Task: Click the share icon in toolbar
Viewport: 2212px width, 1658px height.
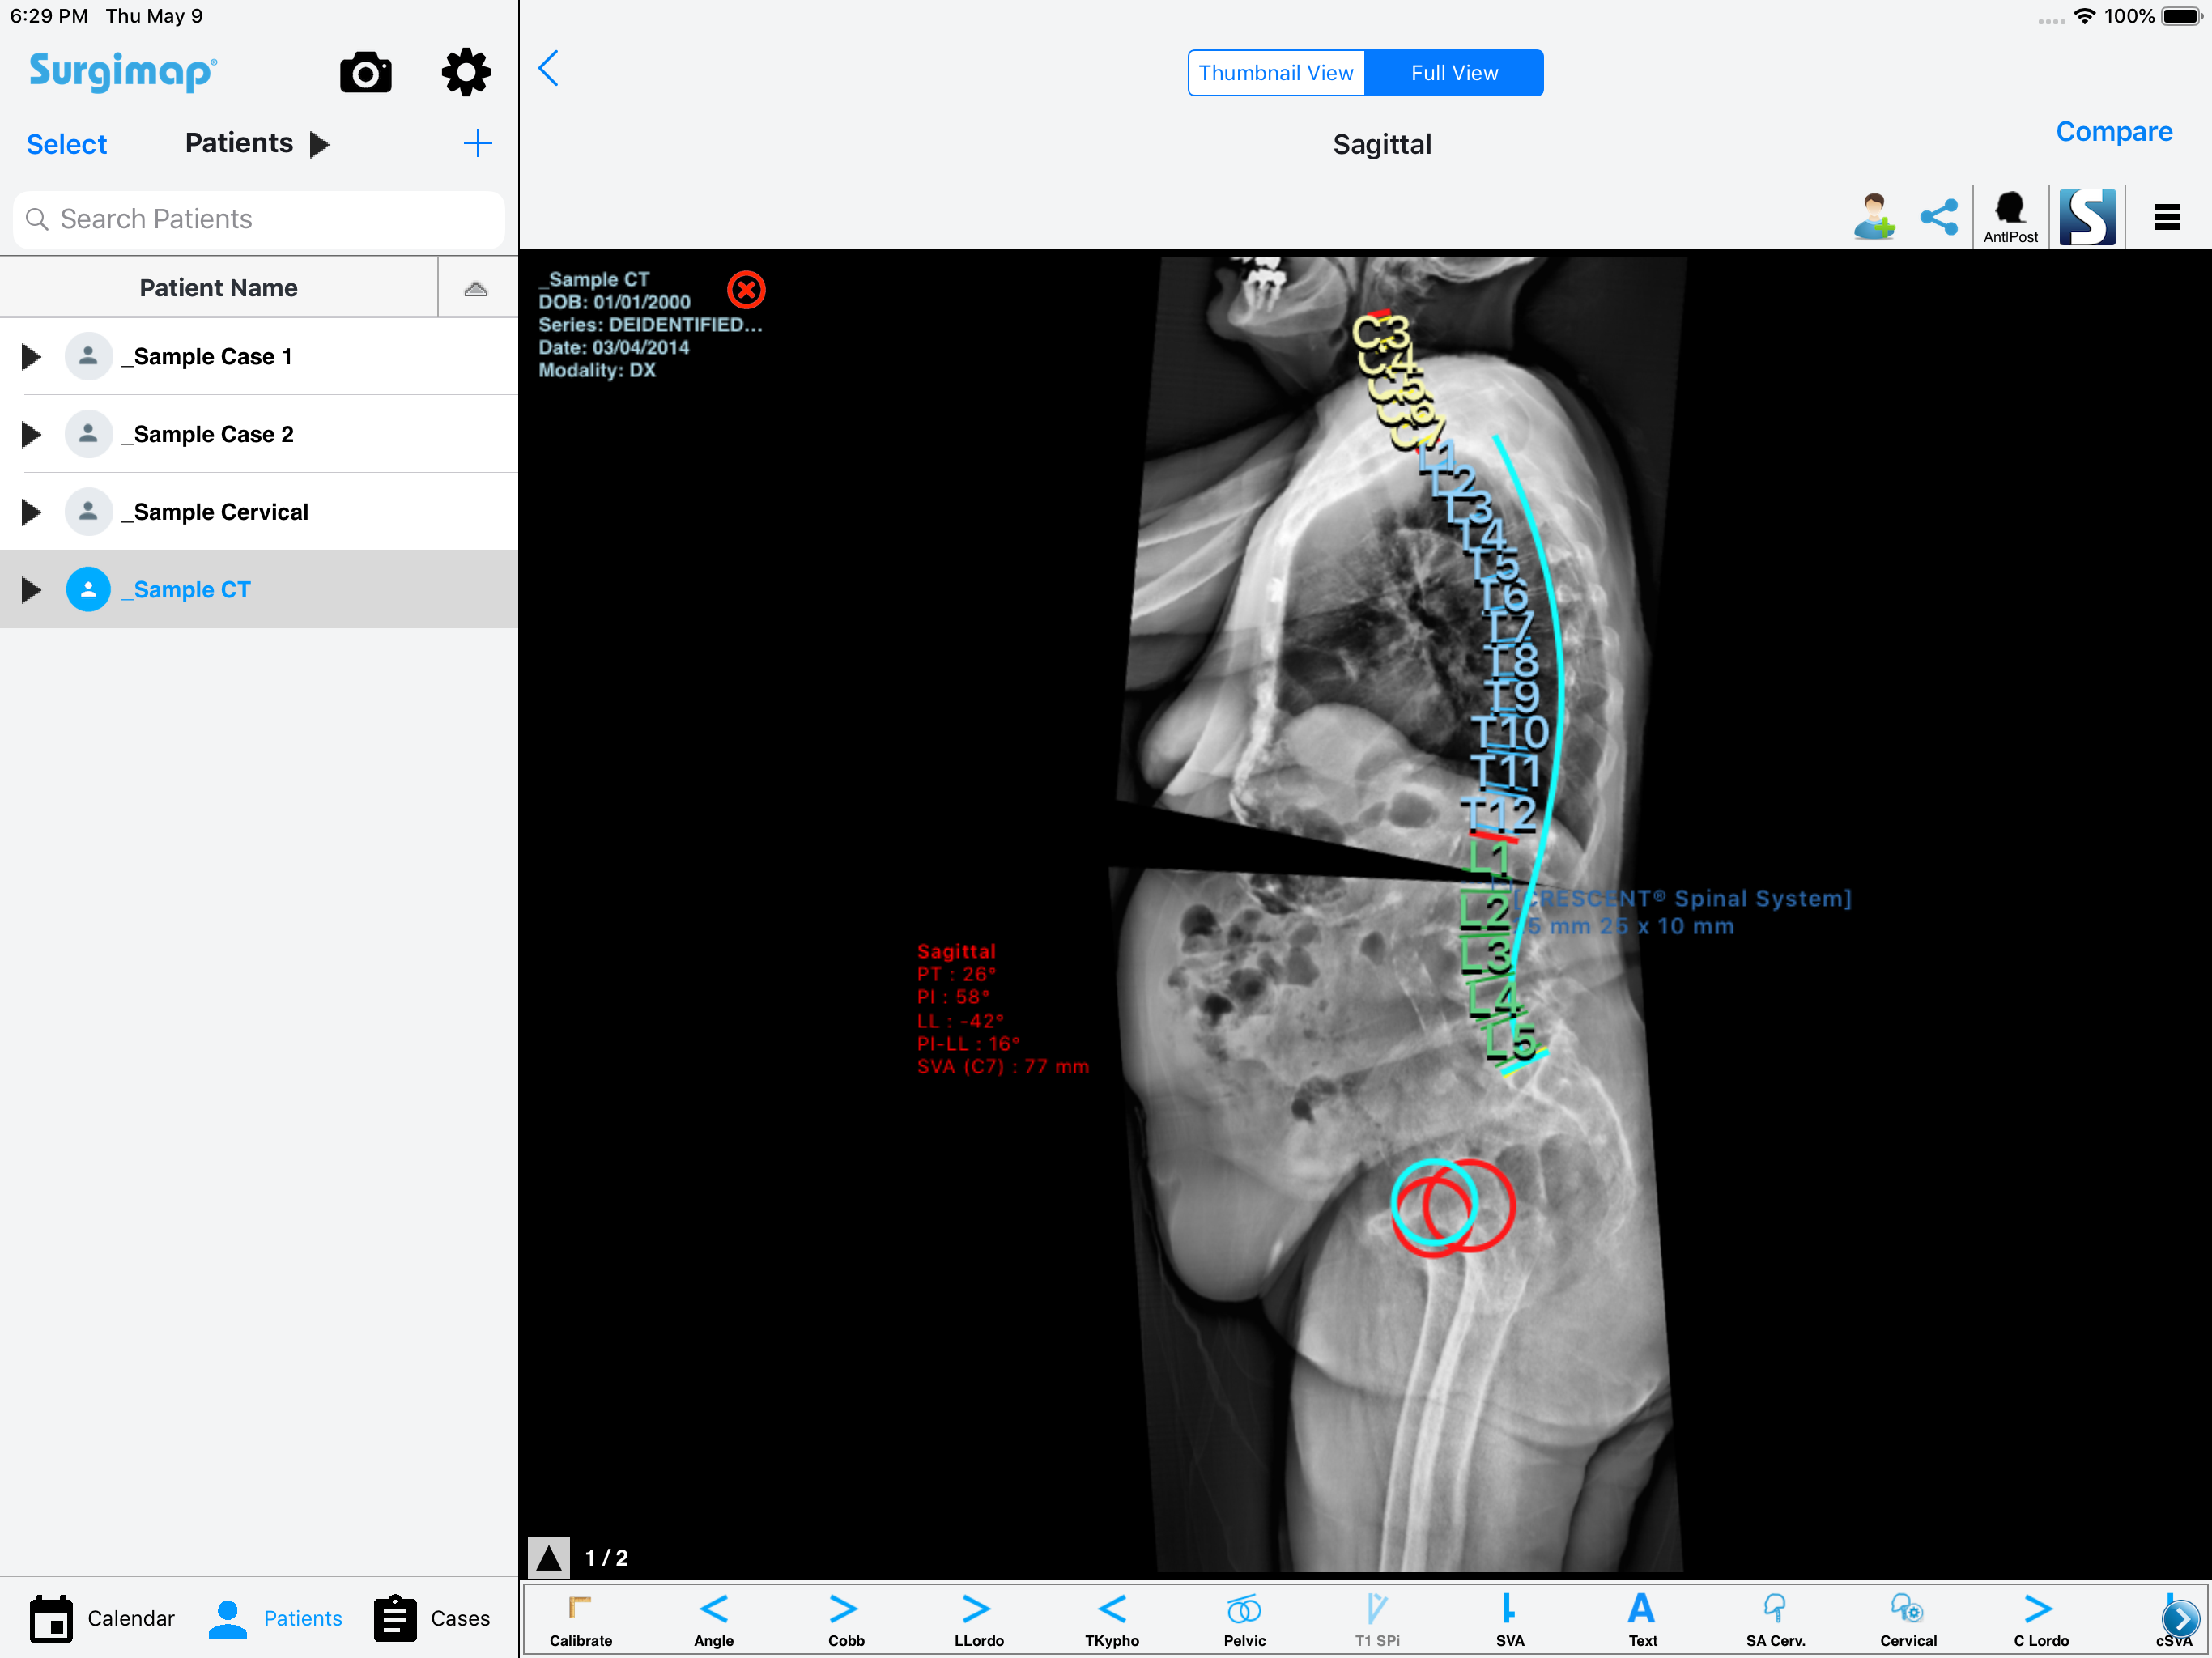Action: [1939, 217]
